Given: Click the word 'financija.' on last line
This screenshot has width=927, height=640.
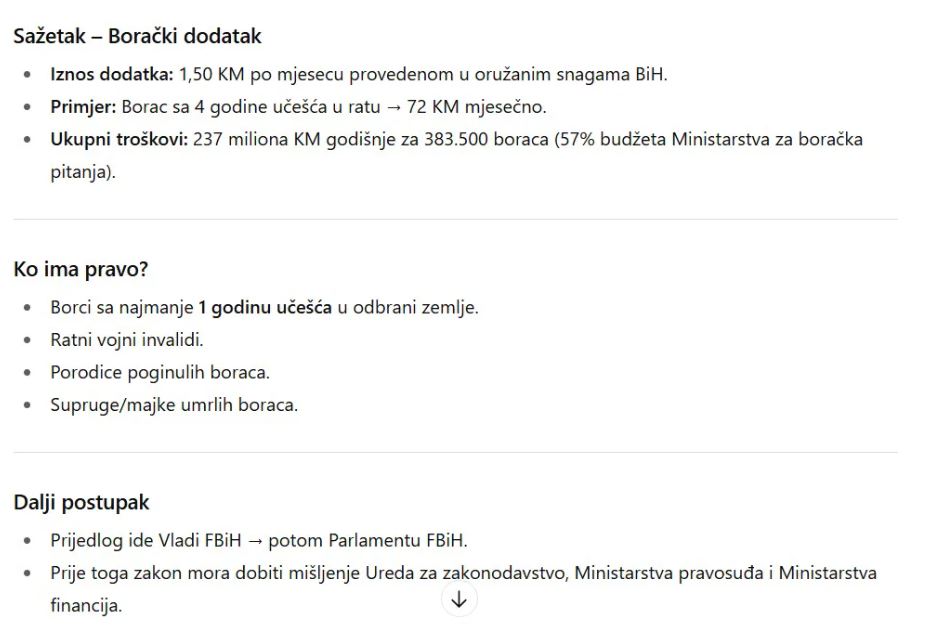Looking at the screenshot, I should pos(86,605).
